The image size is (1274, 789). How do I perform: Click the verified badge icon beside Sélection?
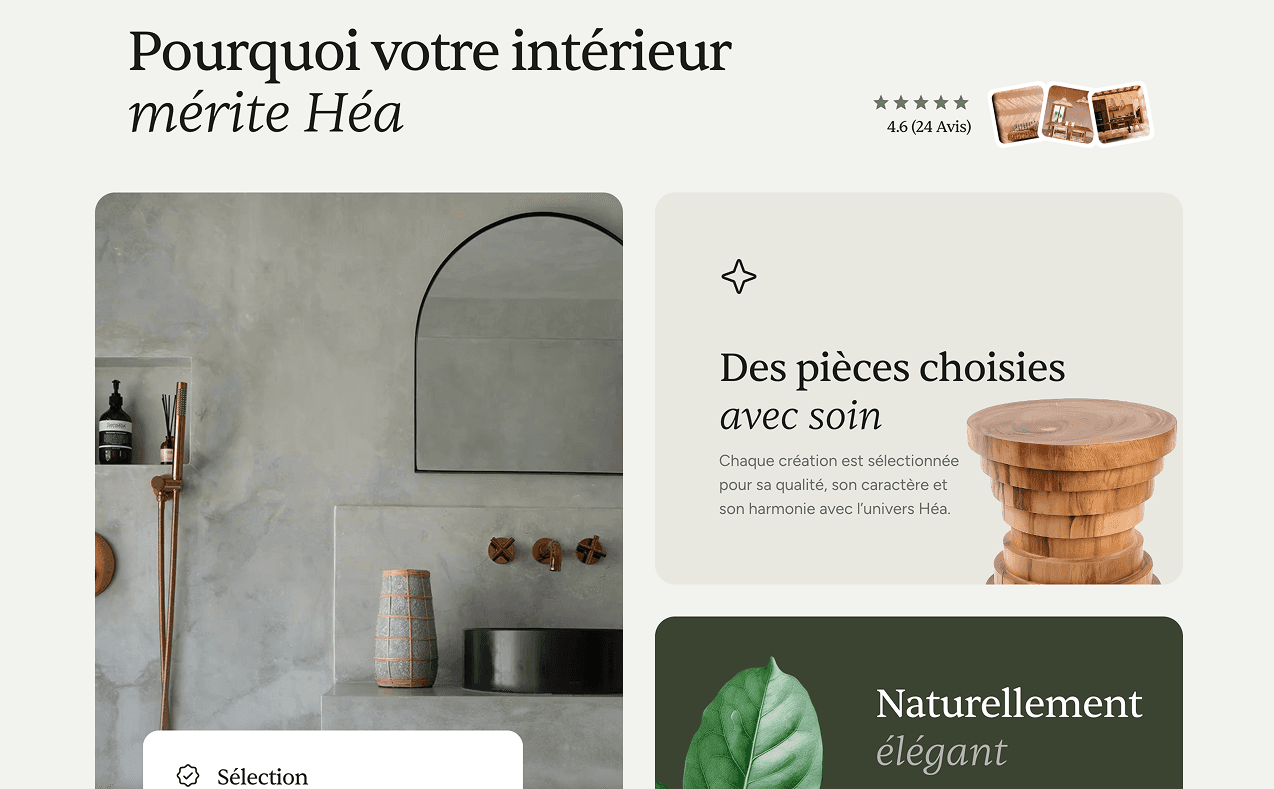click(187, 776)
